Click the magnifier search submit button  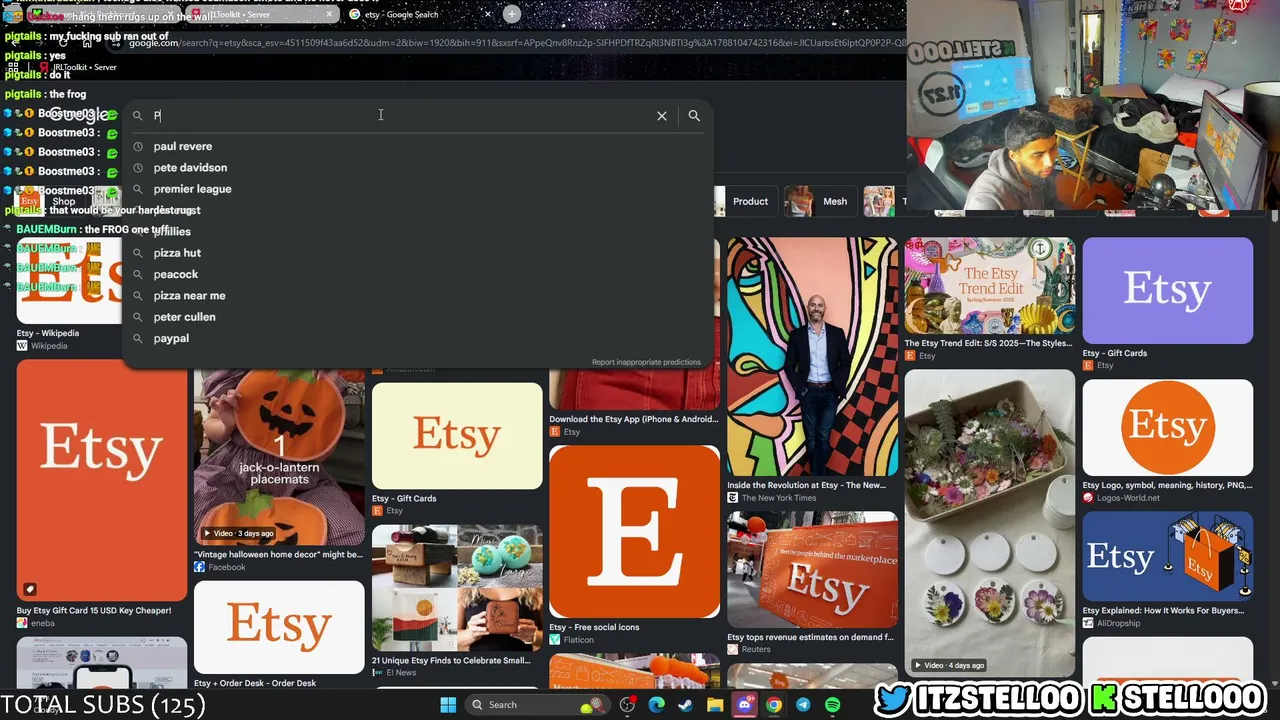pos(694,116)
